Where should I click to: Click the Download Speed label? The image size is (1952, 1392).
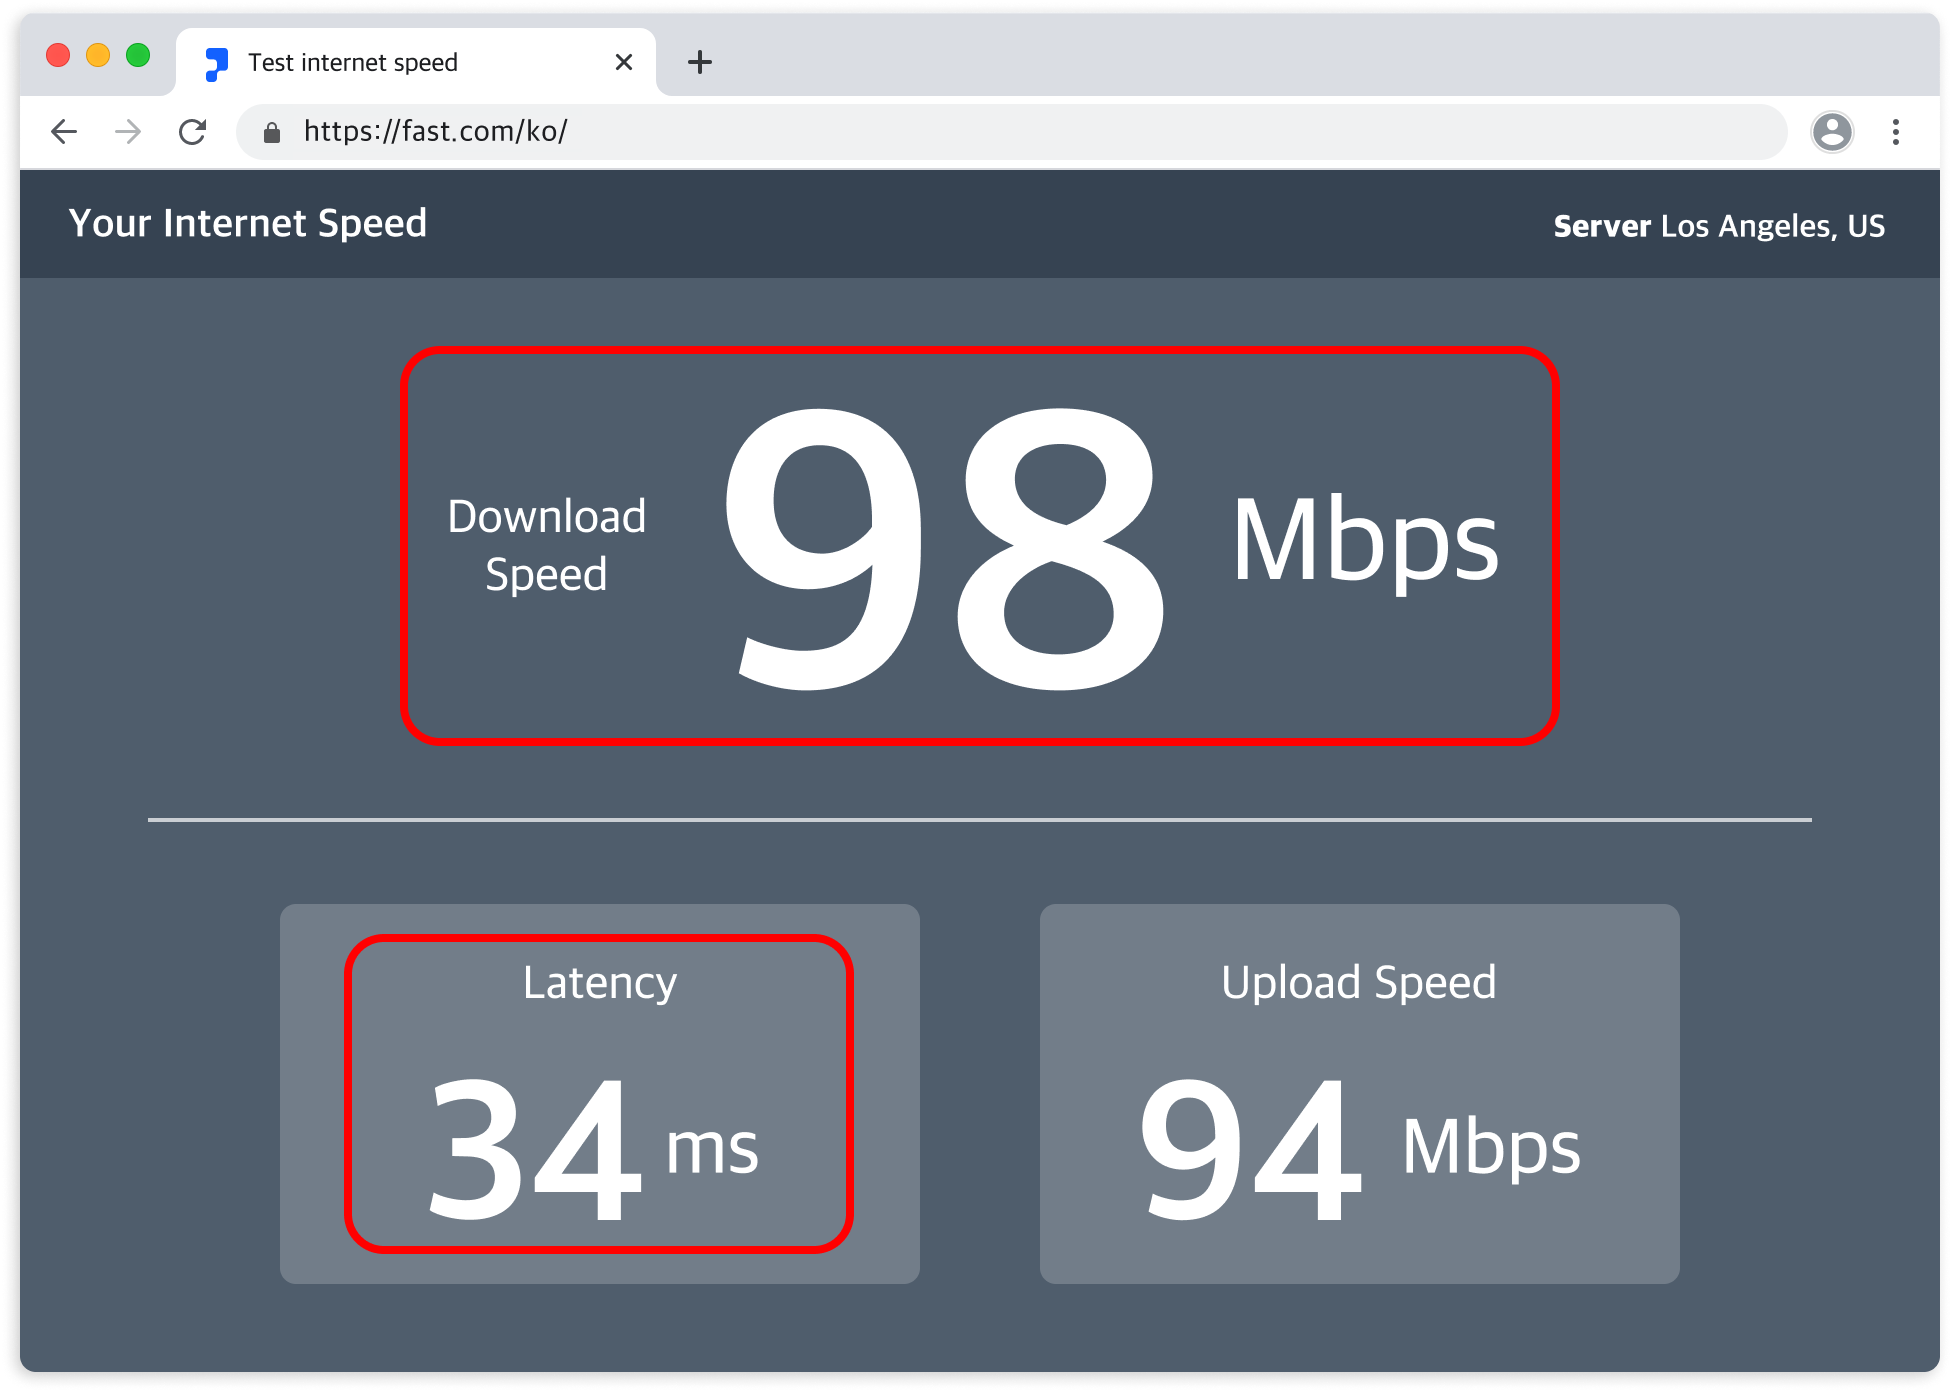tap(546, 545)
